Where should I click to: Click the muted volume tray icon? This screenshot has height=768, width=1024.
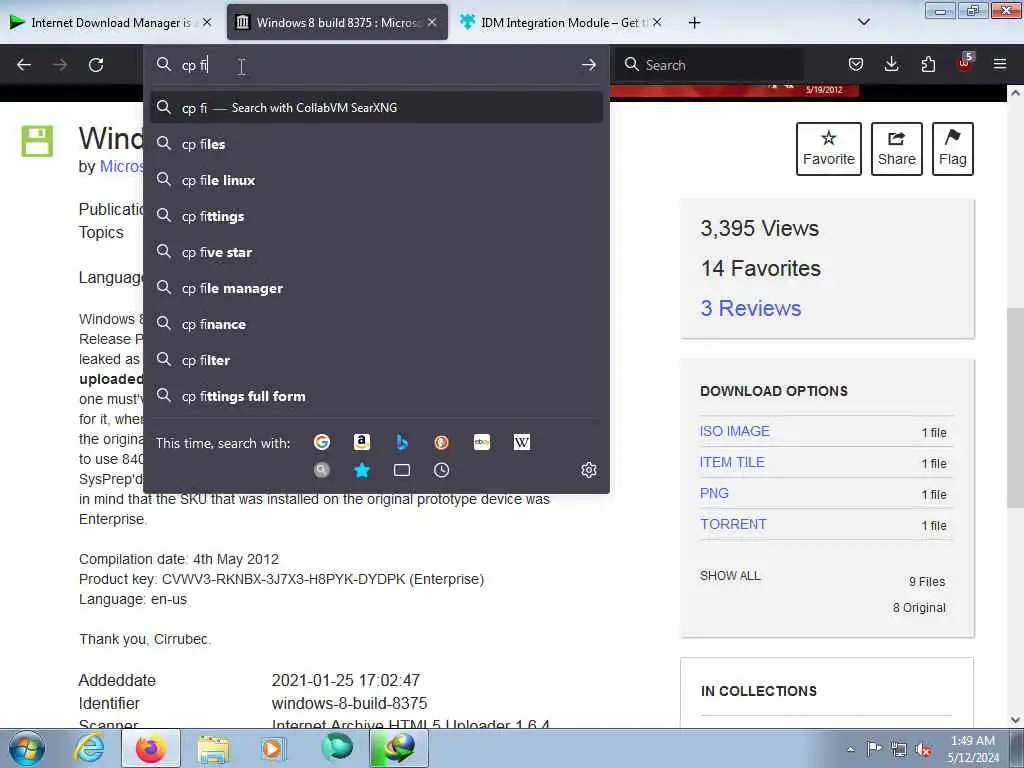point(923,749)
